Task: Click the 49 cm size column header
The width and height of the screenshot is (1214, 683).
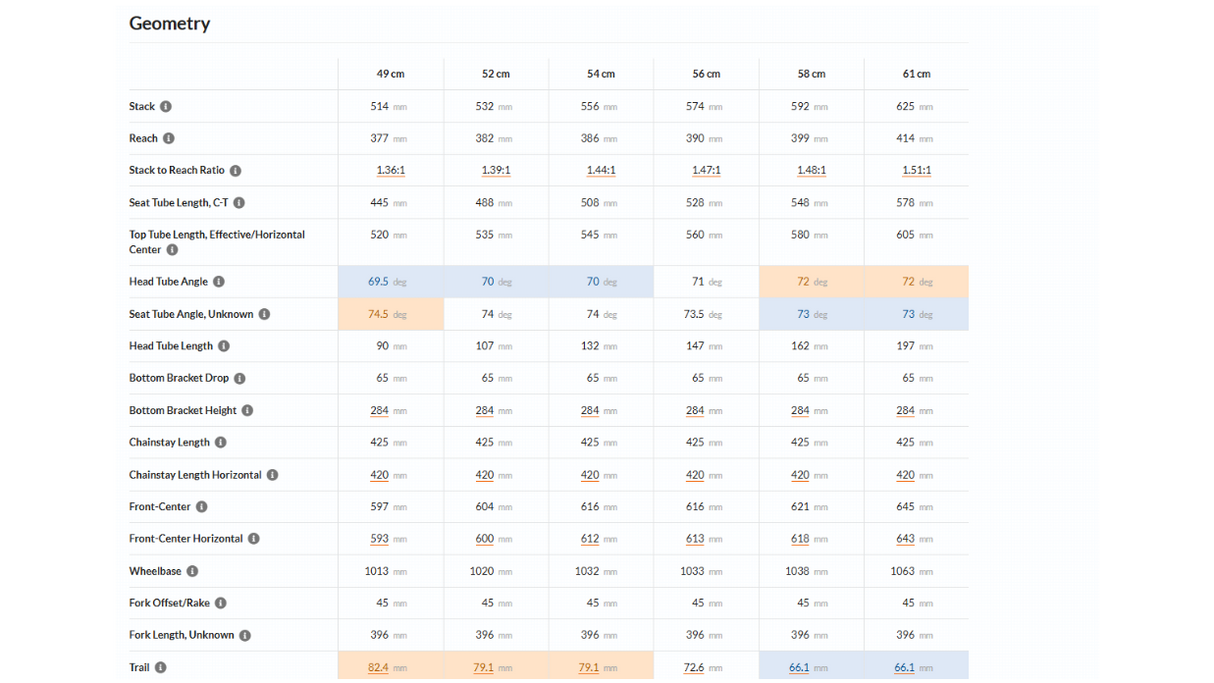Action: (390, 74)
